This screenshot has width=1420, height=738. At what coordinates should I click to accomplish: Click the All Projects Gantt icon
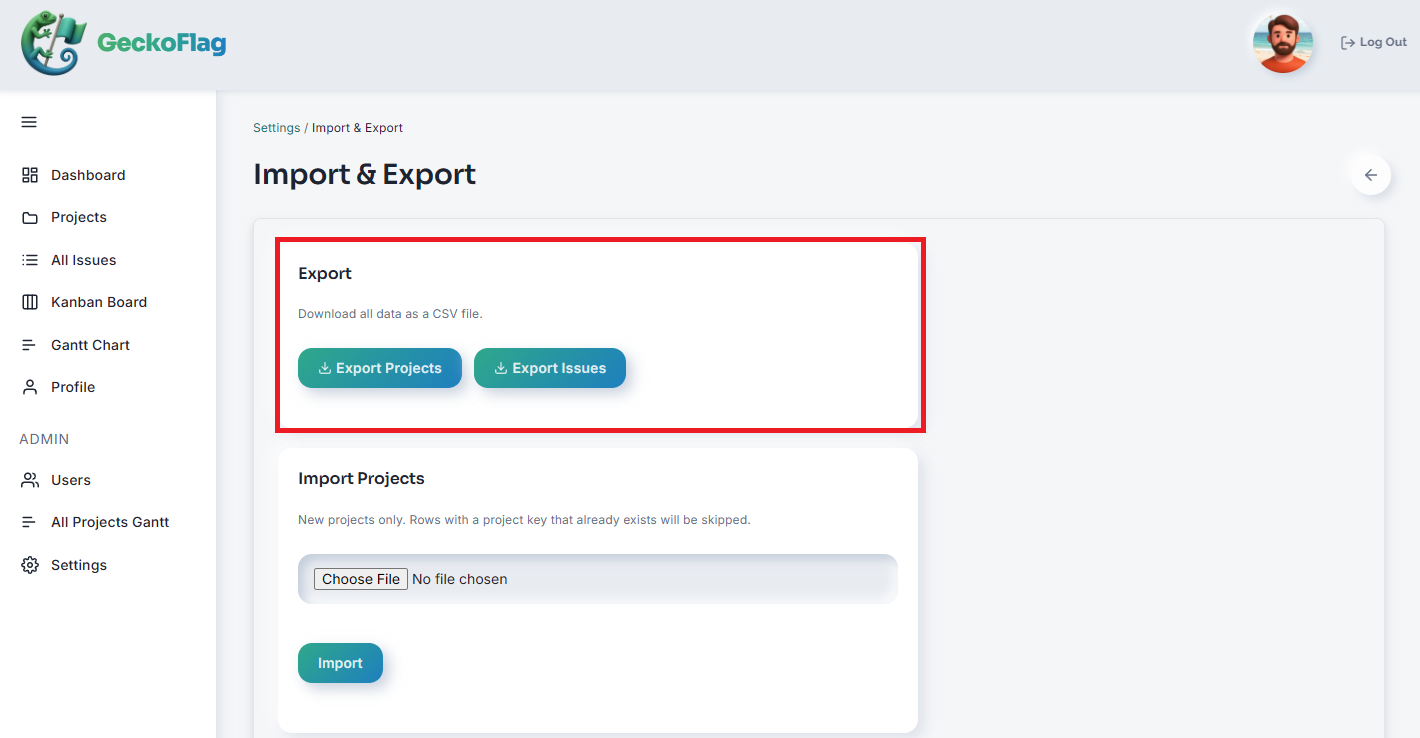[x=30, y=522]
